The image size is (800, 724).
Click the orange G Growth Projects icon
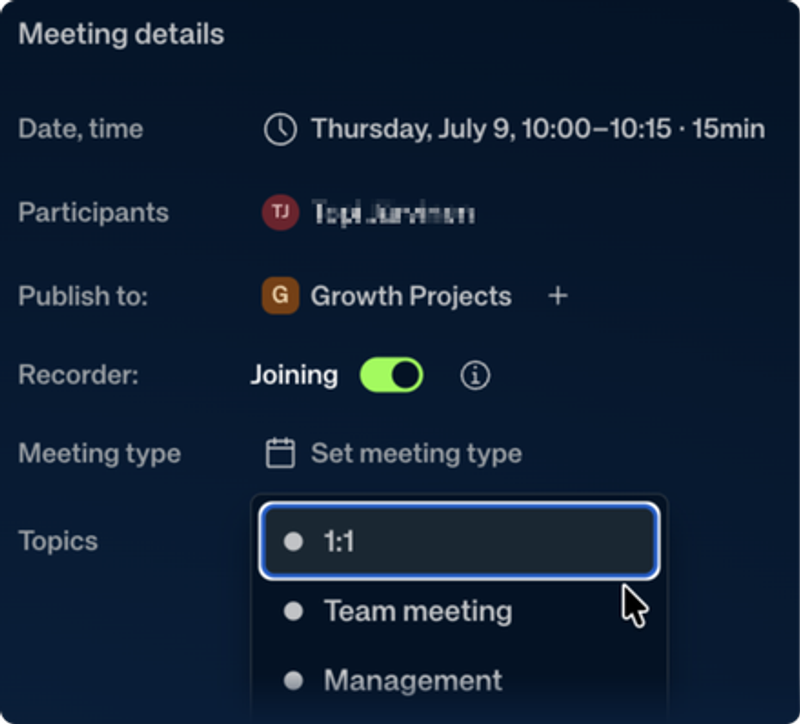280,295
